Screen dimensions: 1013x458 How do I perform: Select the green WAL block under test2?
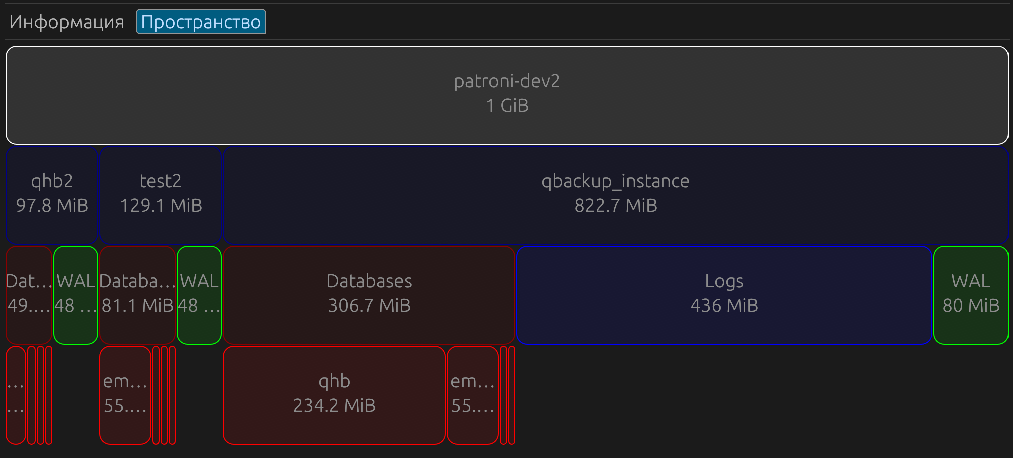(x=199, y=294)
